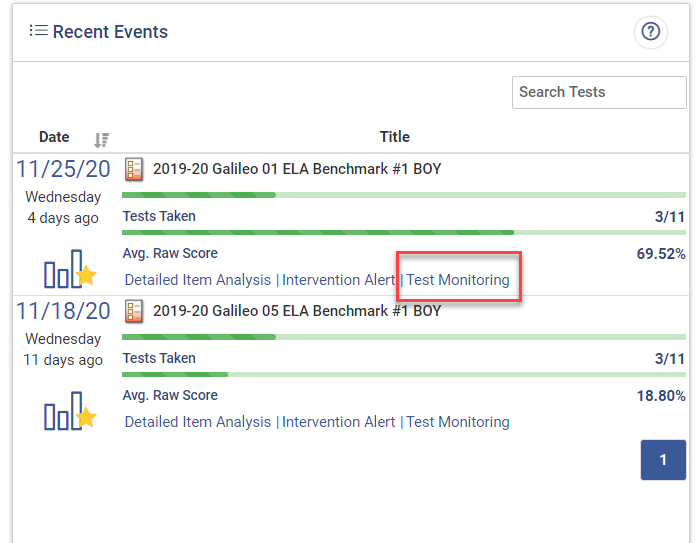Select the 2019-20 Galileo 01 ELA Benchmark title
The height and width of the screenshot is (543, 696).
click(x=297, y=169)
